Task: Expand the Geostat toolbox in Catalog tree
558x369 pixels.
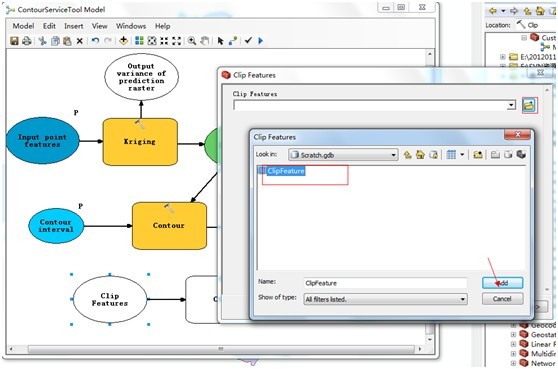Action: tap(513, 334)
